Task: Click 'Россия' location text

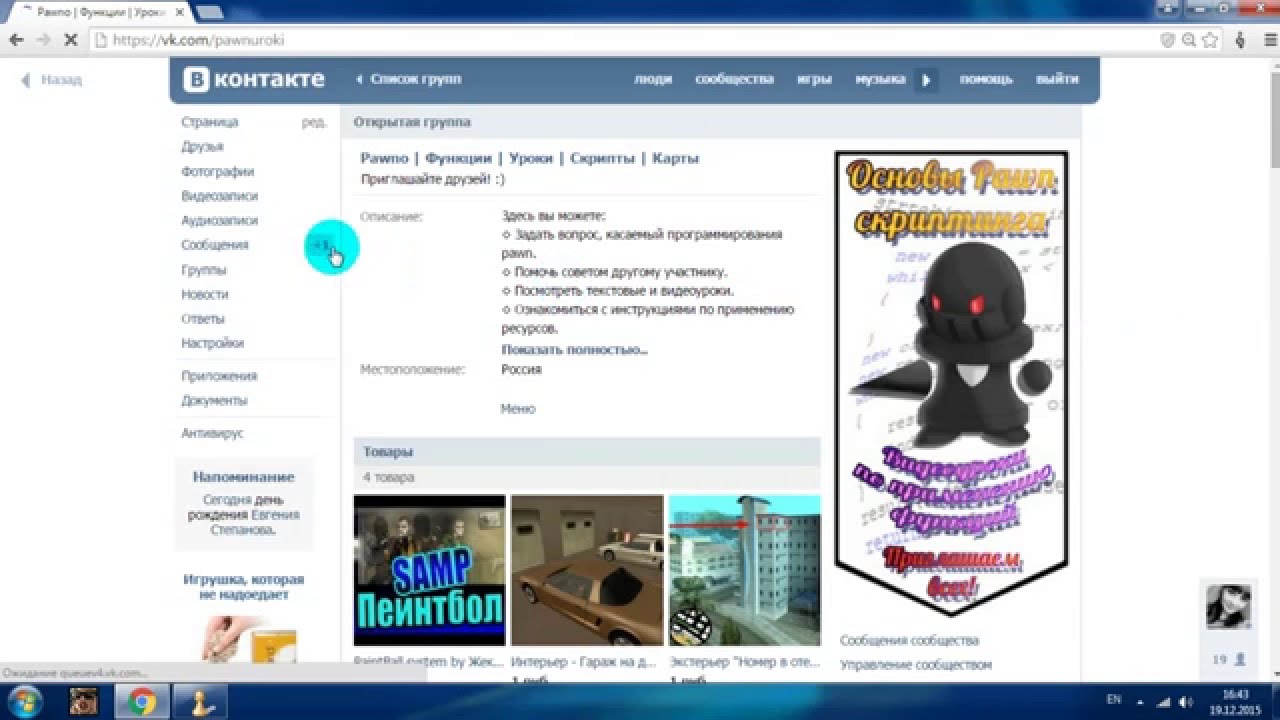Action: click(521, 369)
